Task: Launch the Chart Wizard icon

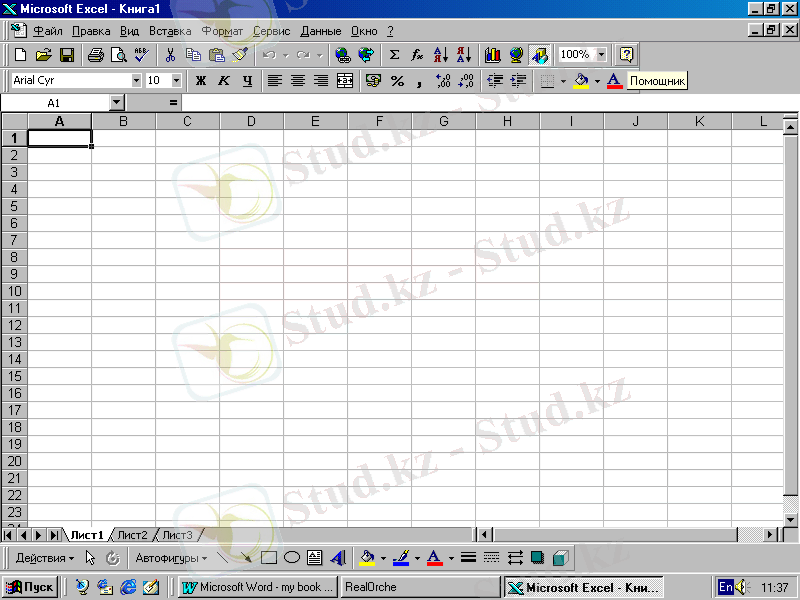Action: click(492, 55)
